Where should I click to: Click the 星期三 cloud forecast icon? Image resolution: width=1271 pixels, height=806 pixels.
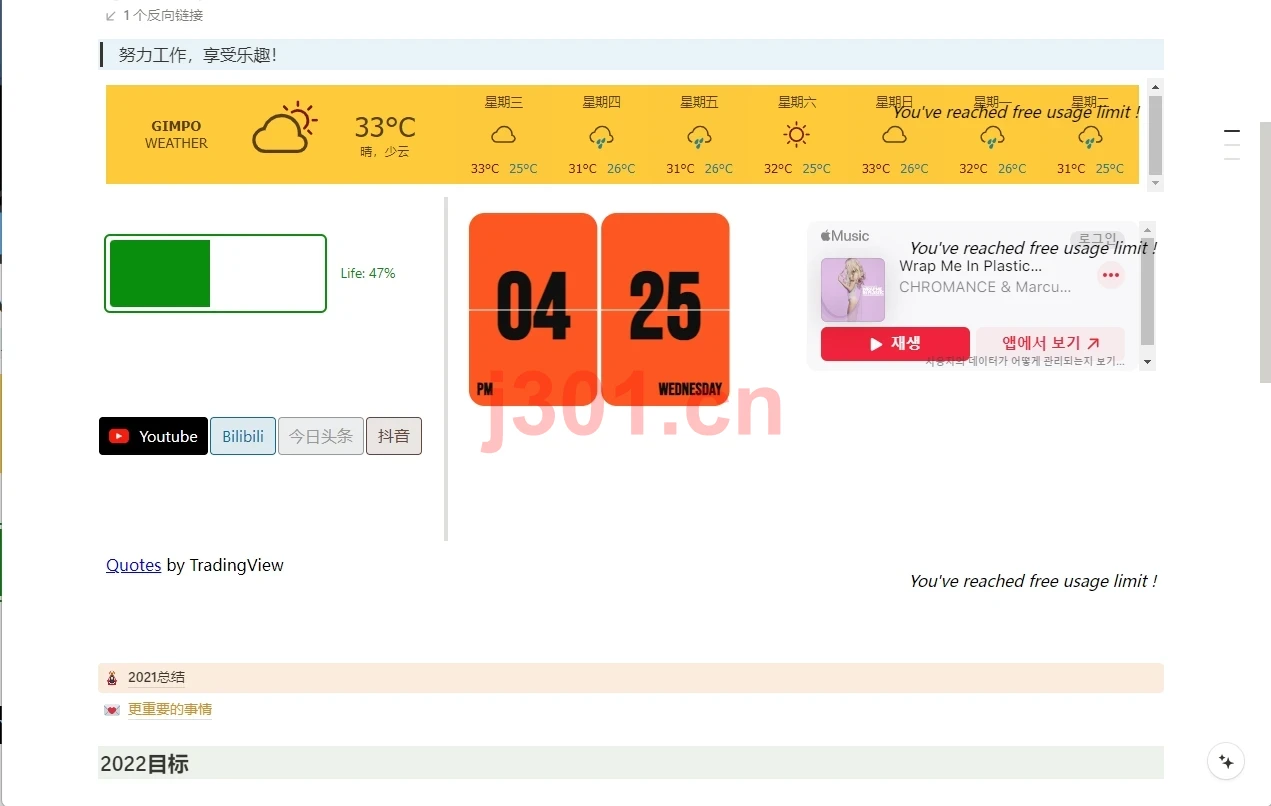click(503, 135)
